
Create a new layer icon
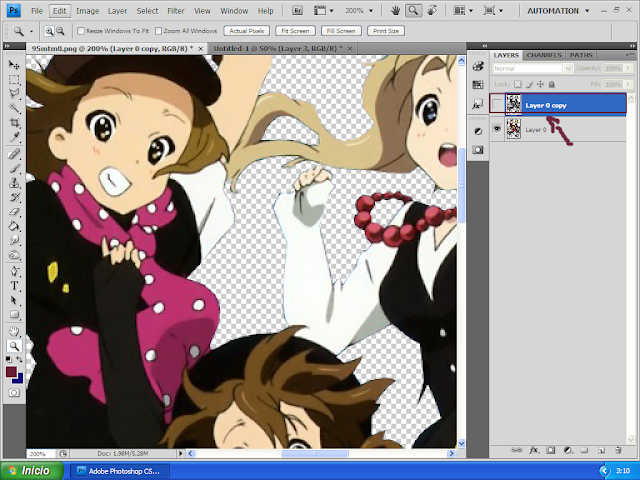601,450
